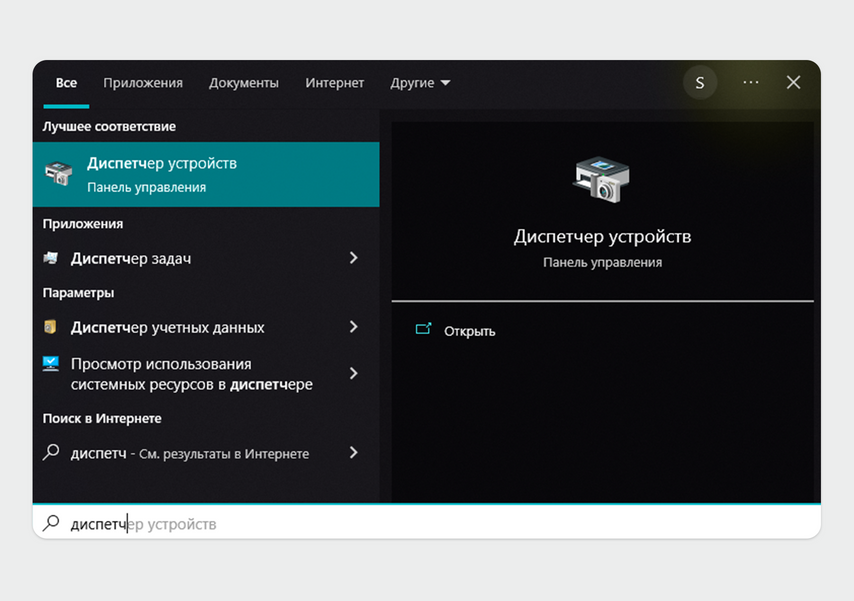This screenshot has height=601, width=854.
Task: Click the monitor icon beside Просмотр использования
Action: 51,363
